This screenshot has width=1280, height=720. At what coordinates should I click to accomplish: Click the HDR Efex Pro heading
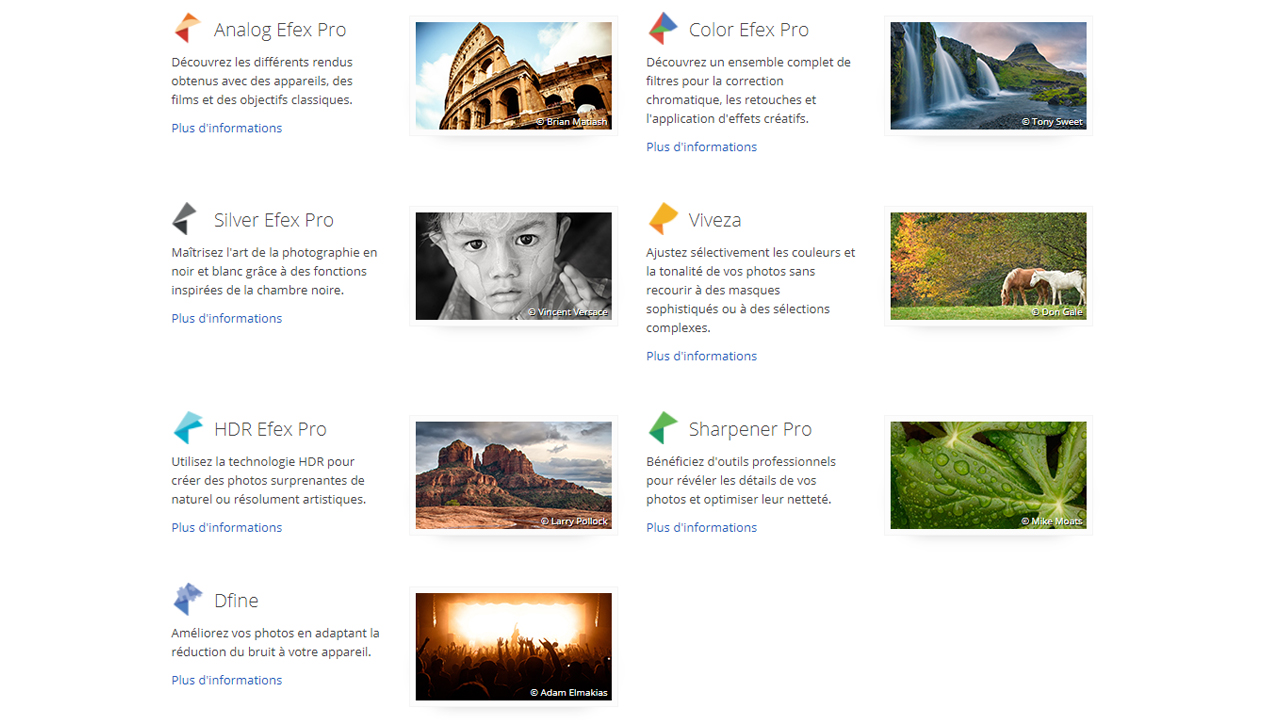click(270, 428)
